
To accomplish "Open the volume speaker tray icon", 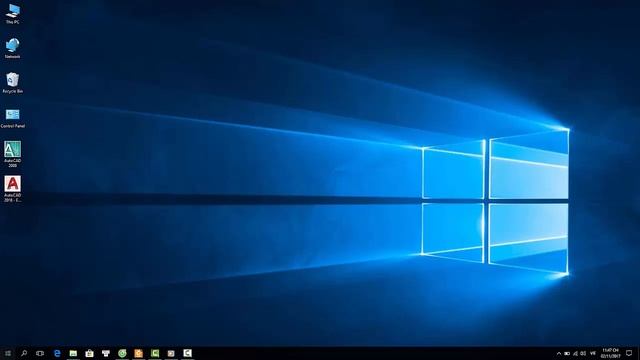I will coord(583,353).
